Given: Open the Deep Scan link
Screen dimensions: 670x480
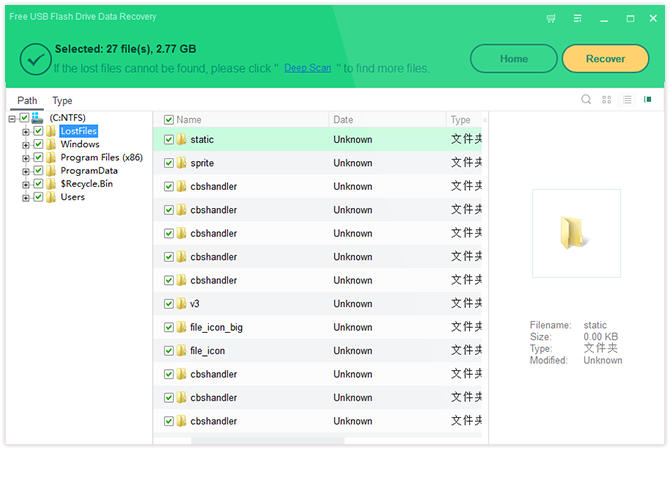Looking at the screenshot, I should coord(308,68).
